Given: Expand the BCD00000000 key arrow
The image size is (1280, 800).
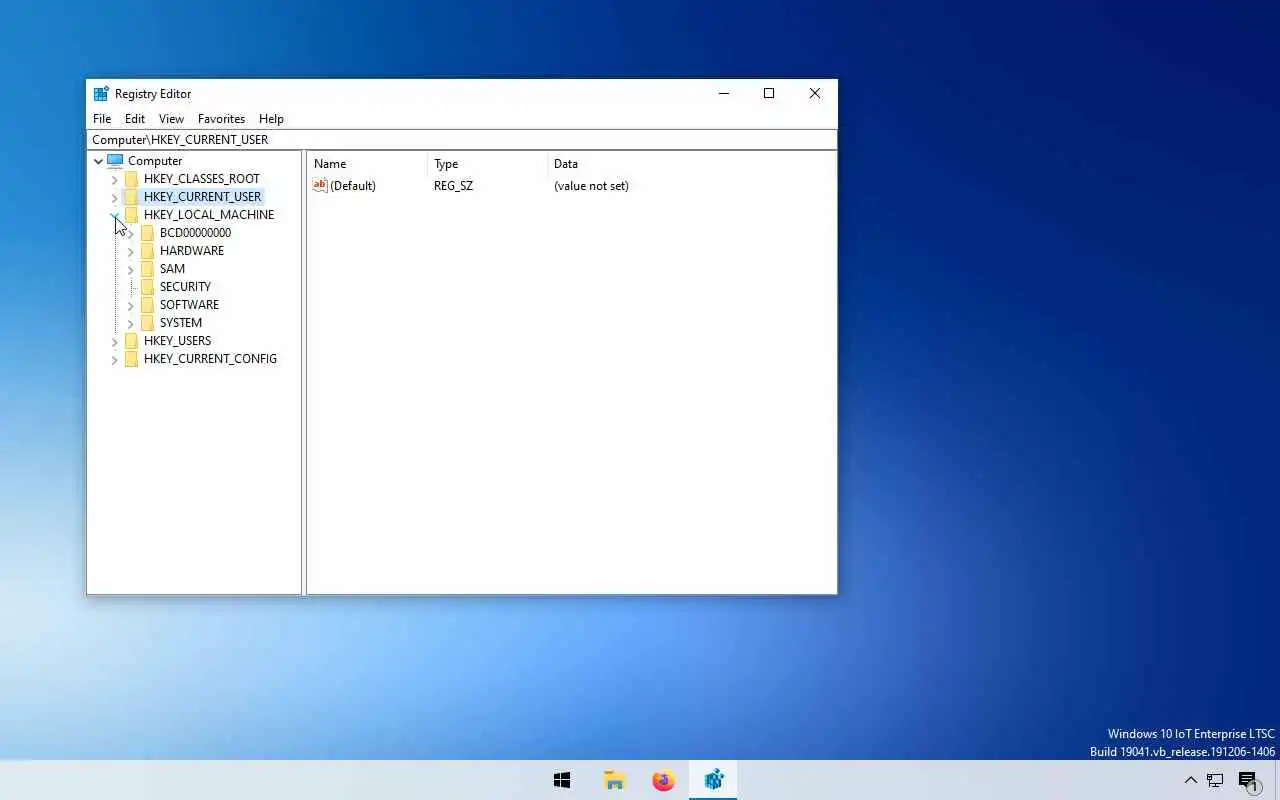Looking at the screenshot, I should [x=130, y=233].
